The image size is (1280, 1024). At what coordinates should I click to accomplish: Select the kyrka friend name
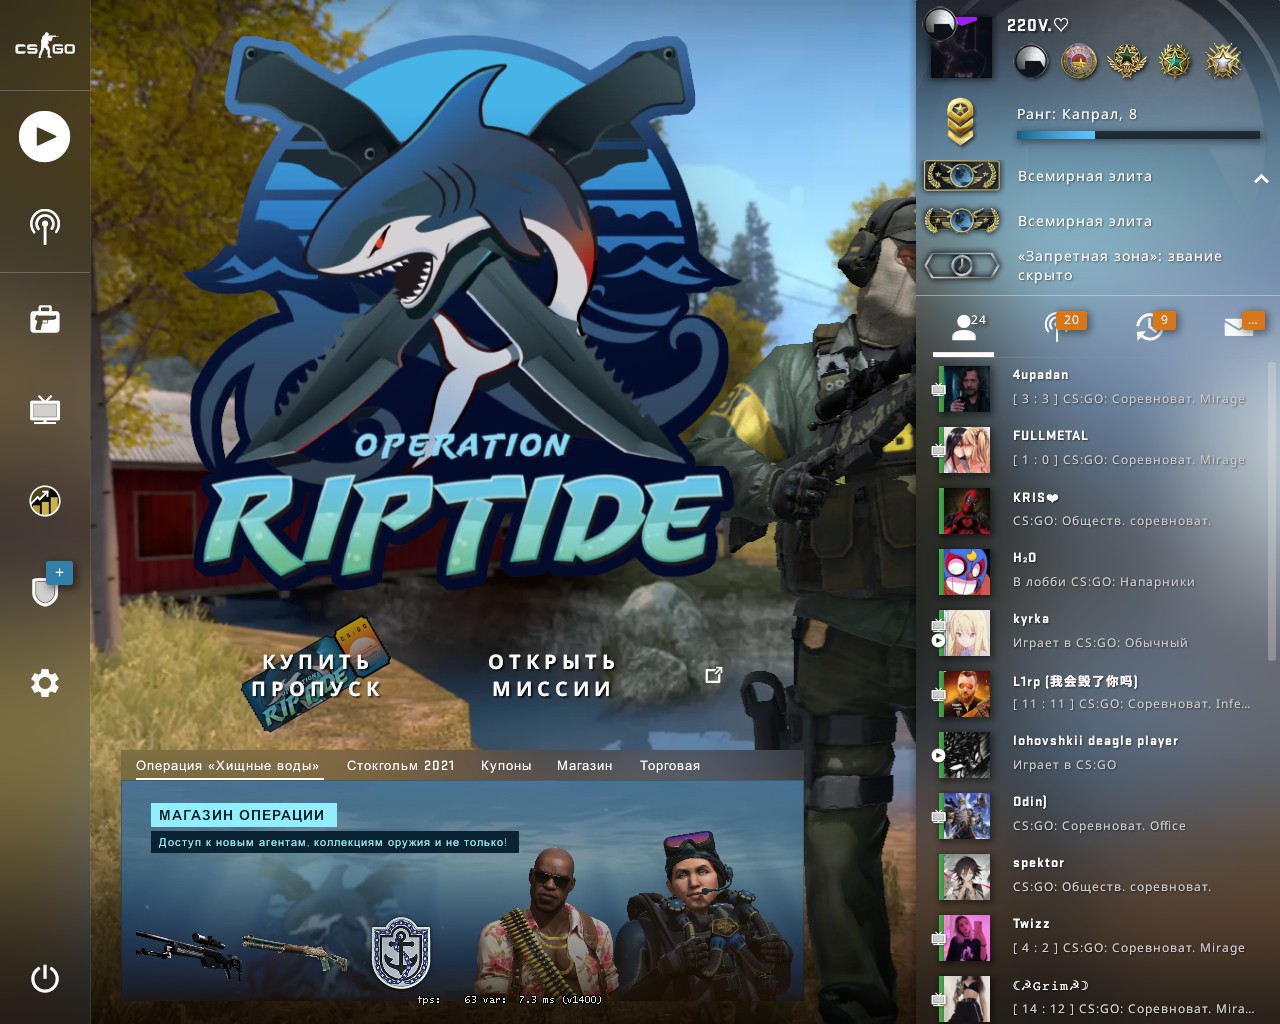[x=1031, y=619]
